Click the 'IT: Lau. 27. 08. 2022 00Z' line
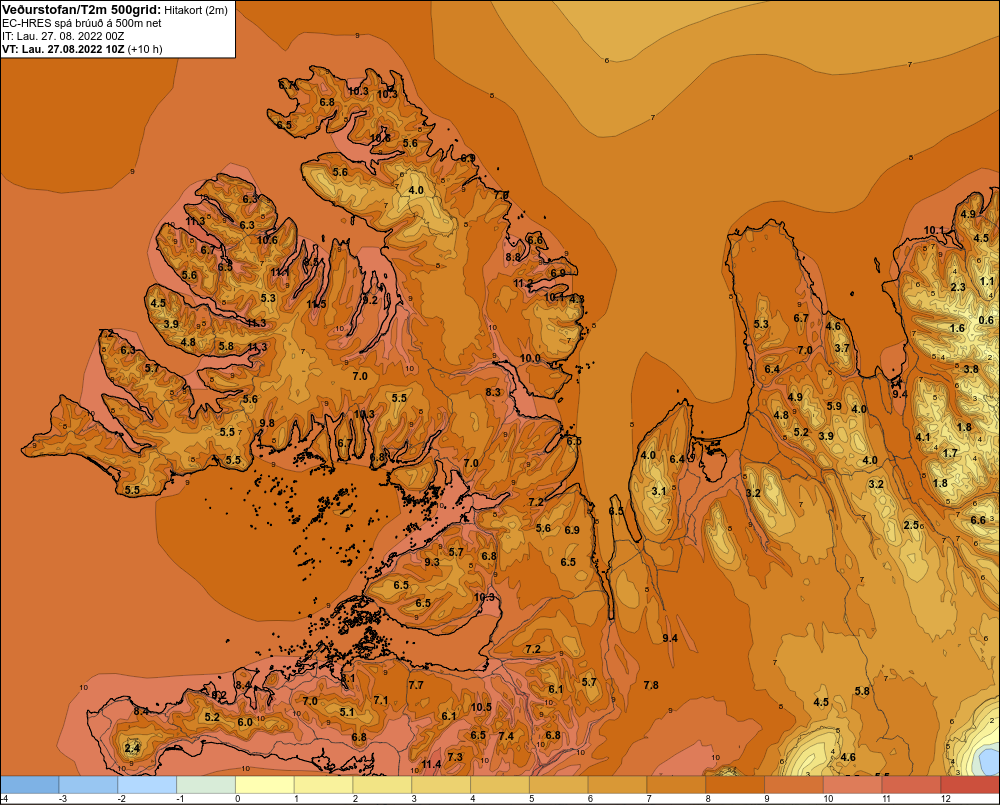 [x=63, y=36]
